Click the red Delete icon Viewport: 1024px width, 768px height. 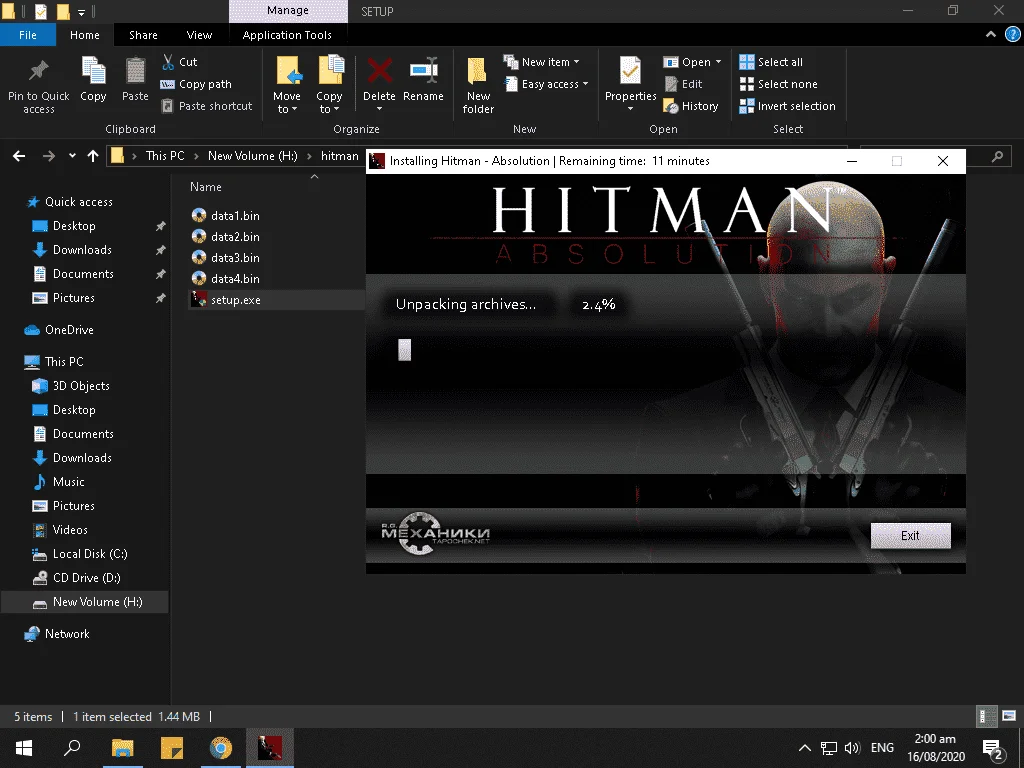(x=379, y=71)
